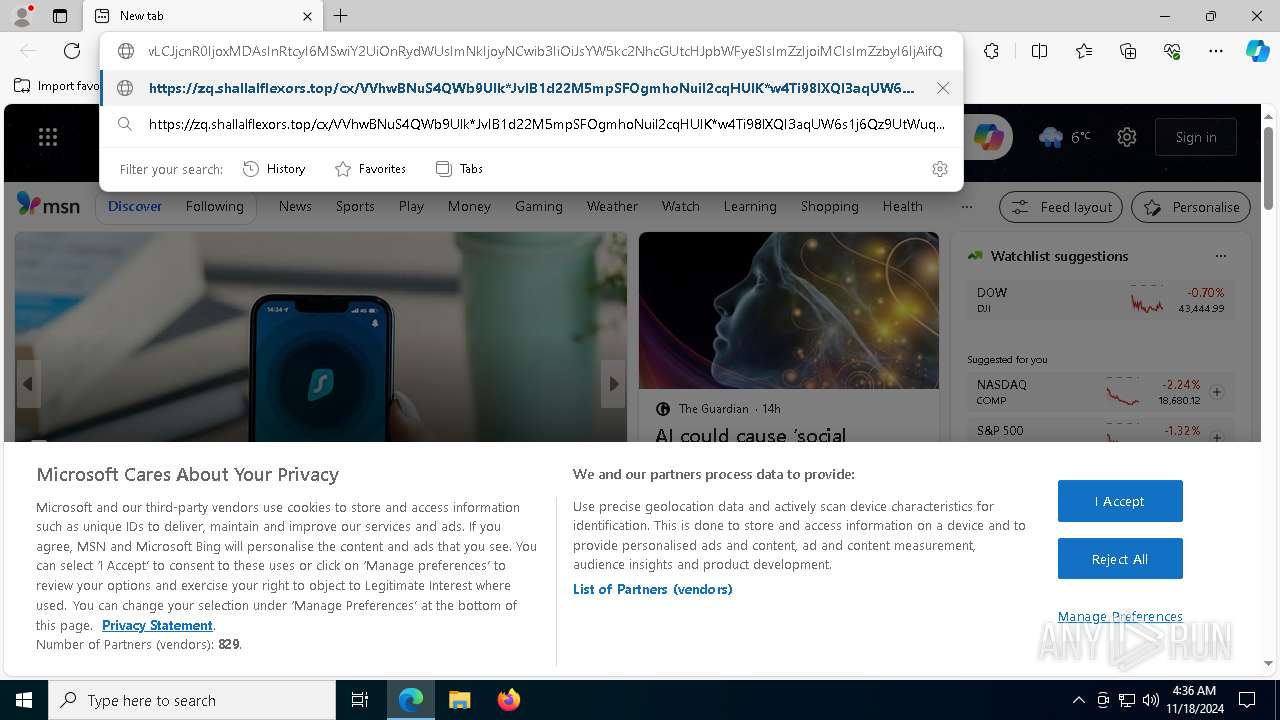Viewport: 1280px width, 720px height.
Task: Select the Discover feed tab
Action: point(135,206)
